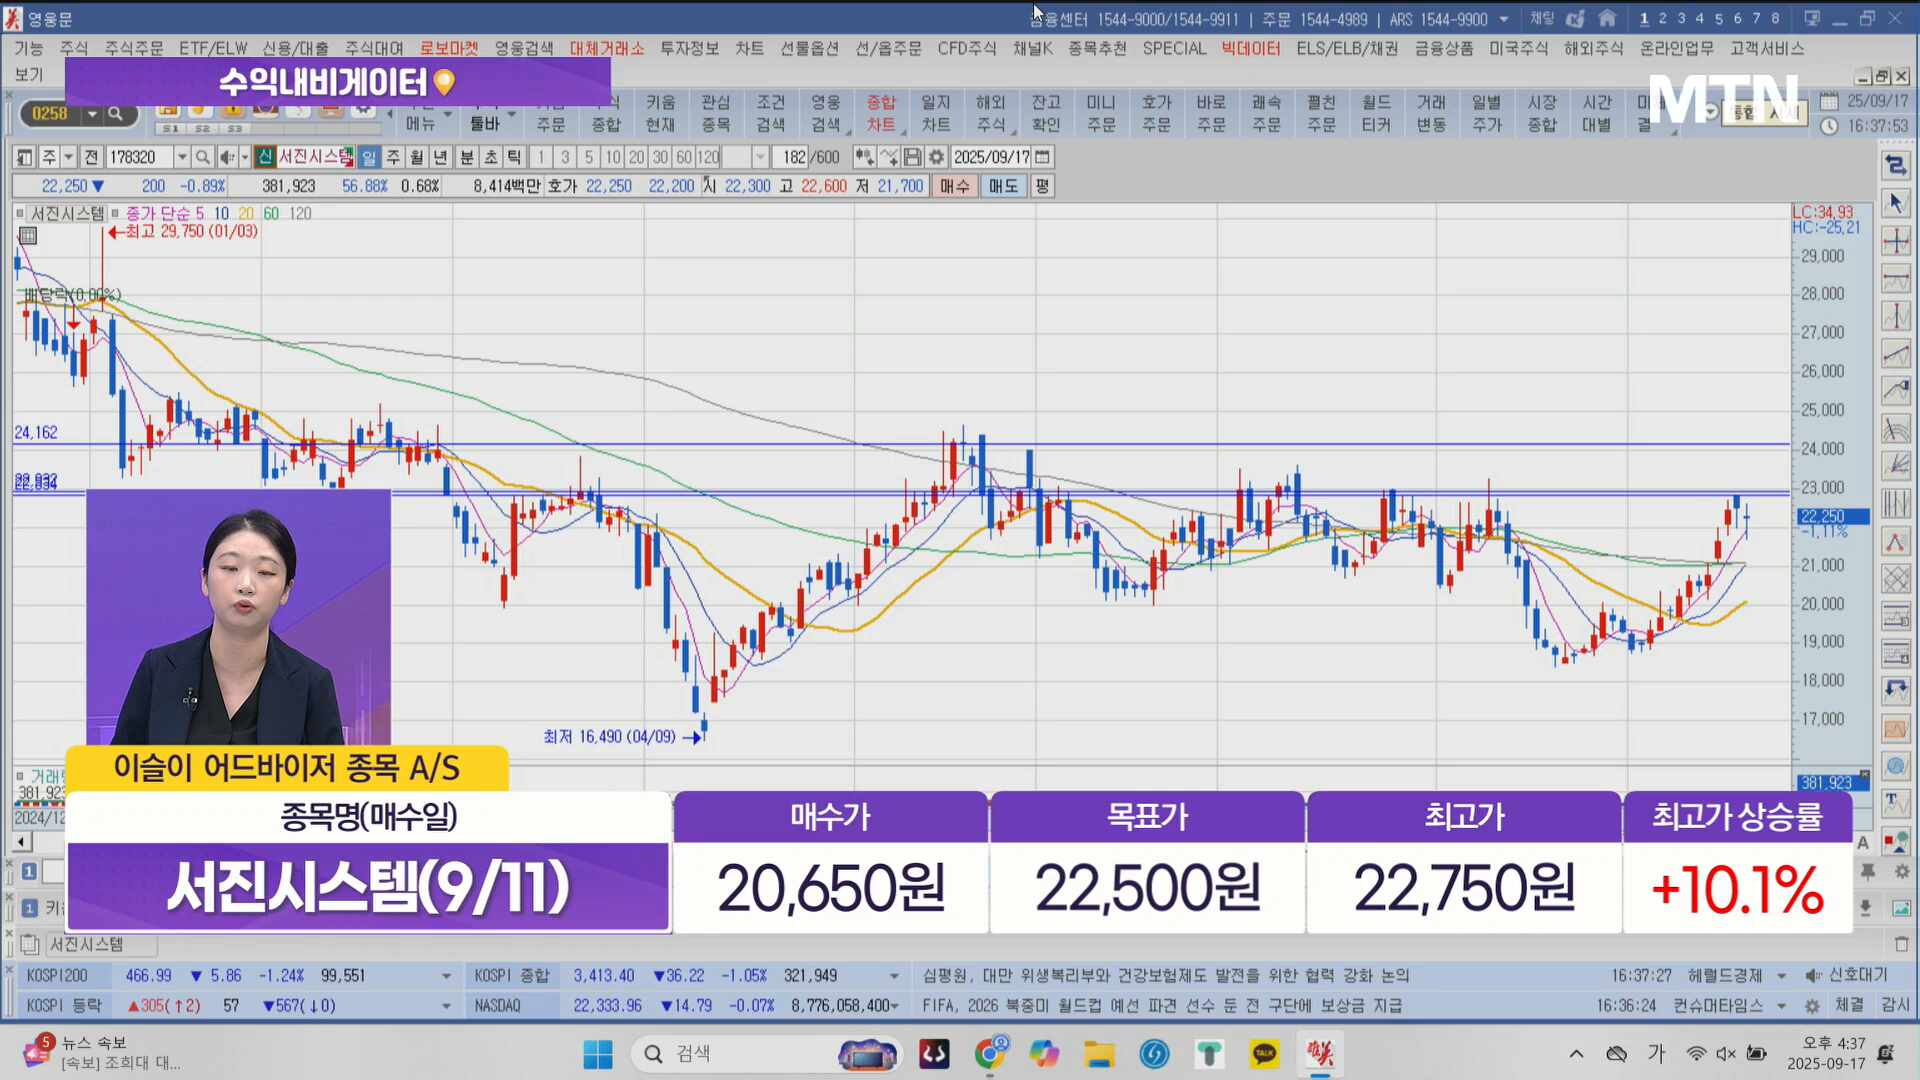Click the pin icon below chart tools

1868,871
